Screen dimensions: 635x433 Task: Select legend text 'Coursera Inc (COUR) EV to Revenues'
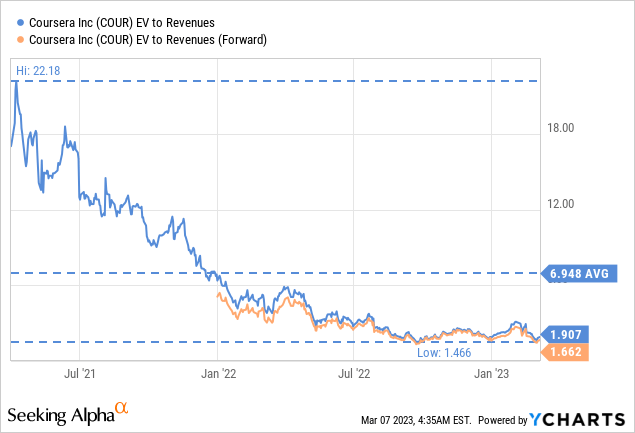click(122, 23)
